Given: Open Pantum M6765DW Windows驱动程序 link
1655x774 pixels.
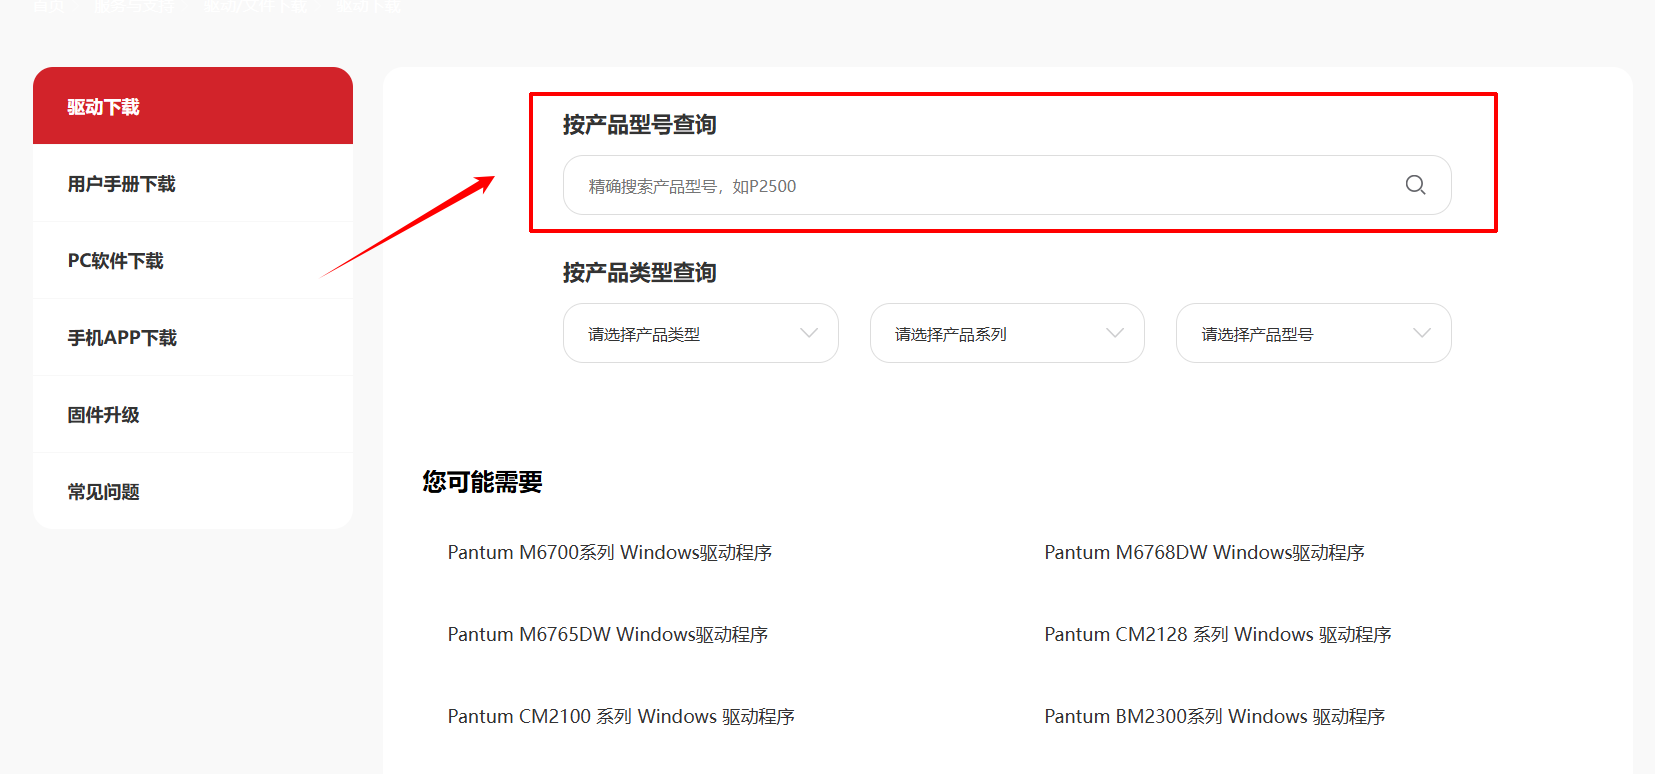Looking at the screenshot, I should click(608, 634).
